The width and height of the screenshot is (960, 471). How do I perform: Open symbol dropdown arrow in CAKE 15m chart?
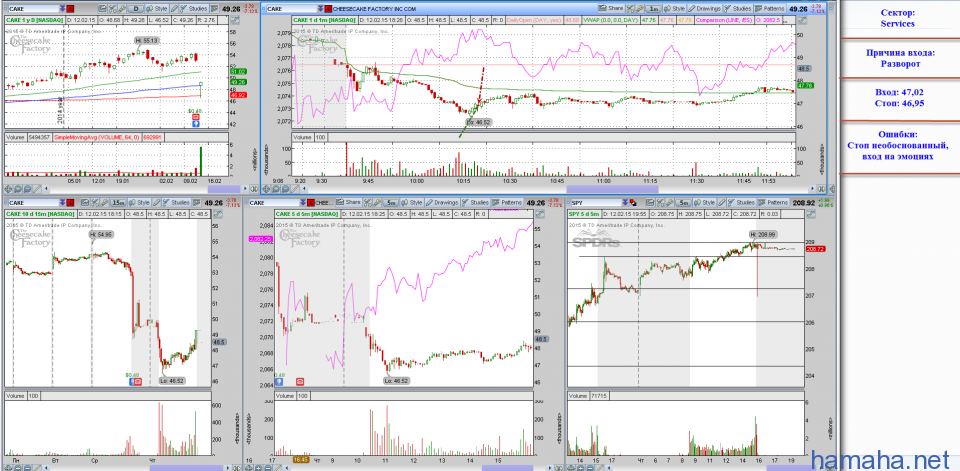point(62,203)
